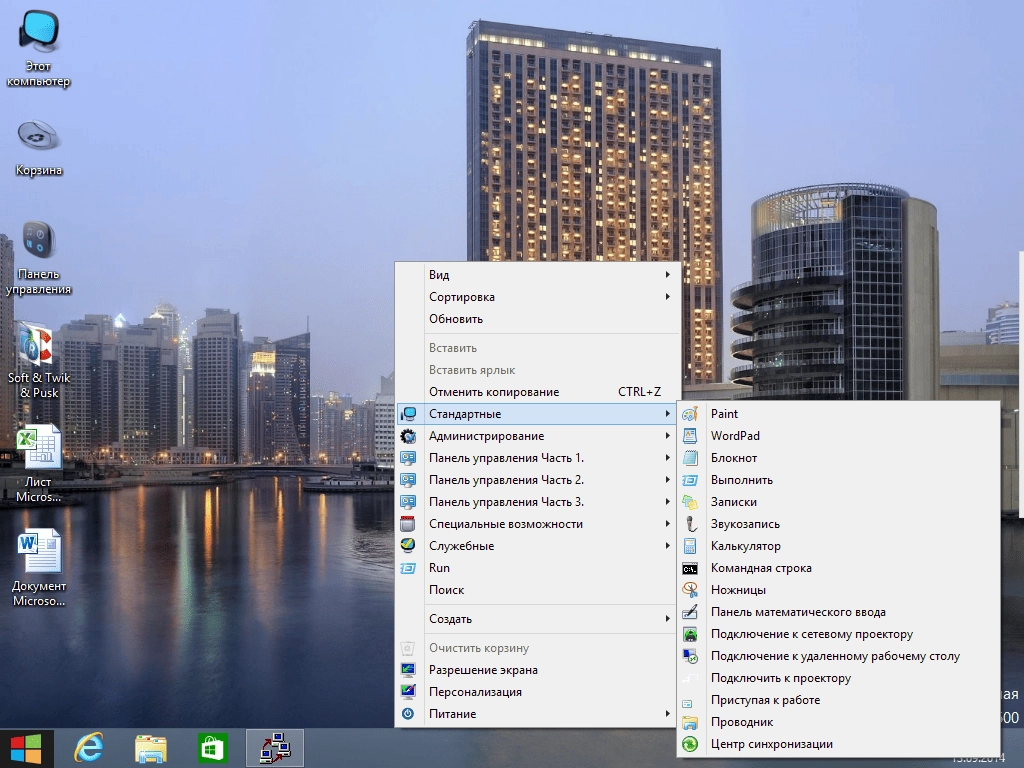Image resolution: width=1024 pixels, height=768 pixels.
Task: Expand the Вид submenu arrow
Action: [x=667, y=275]
